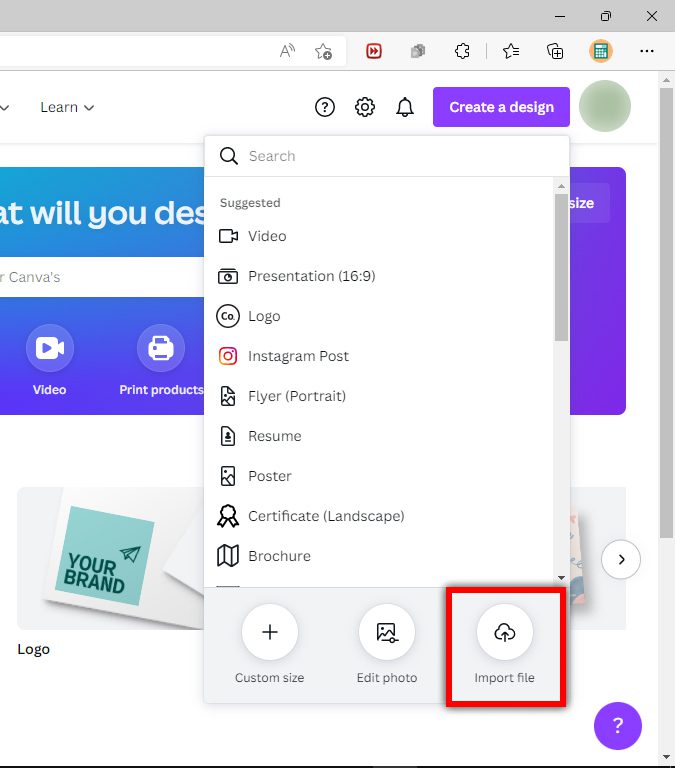Screen dimensions: 675x768
Task: Click the Instagram Post icon
Action: [x=228, y=356]
